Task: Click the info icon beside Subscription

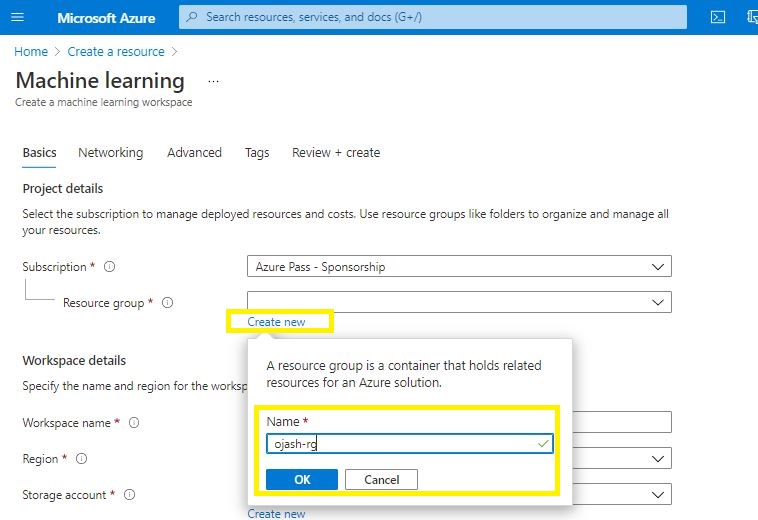Action: click(x=109, y=267)
